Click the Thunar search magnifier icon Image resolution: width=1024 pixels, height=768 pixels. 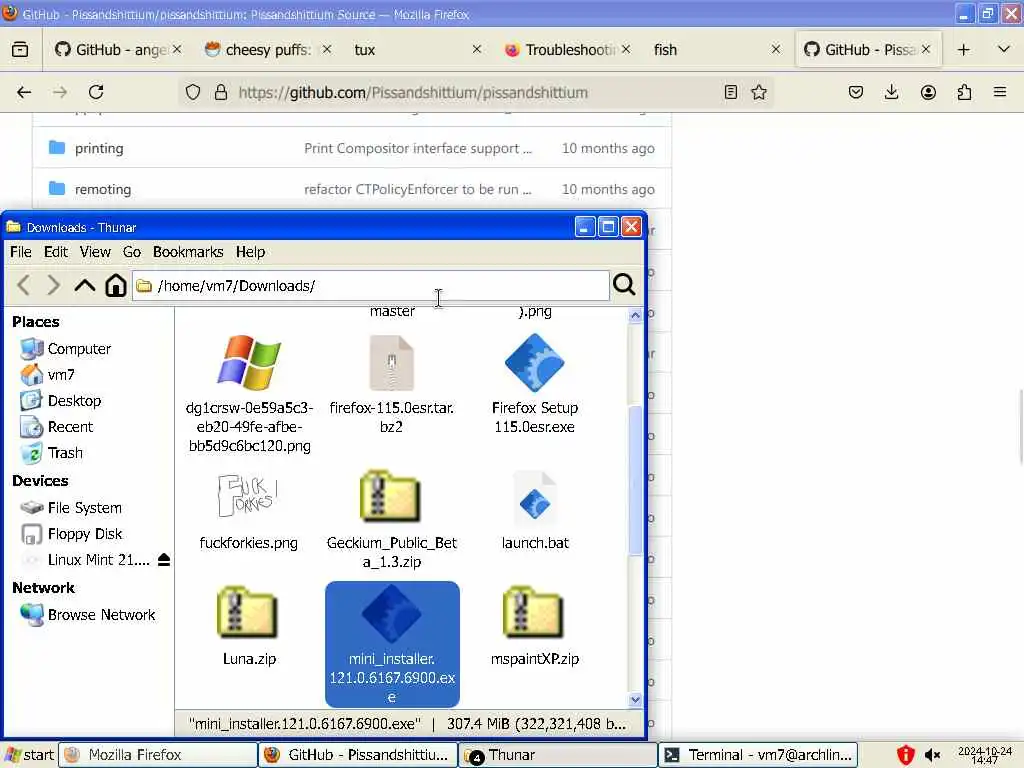coord(624,285)
